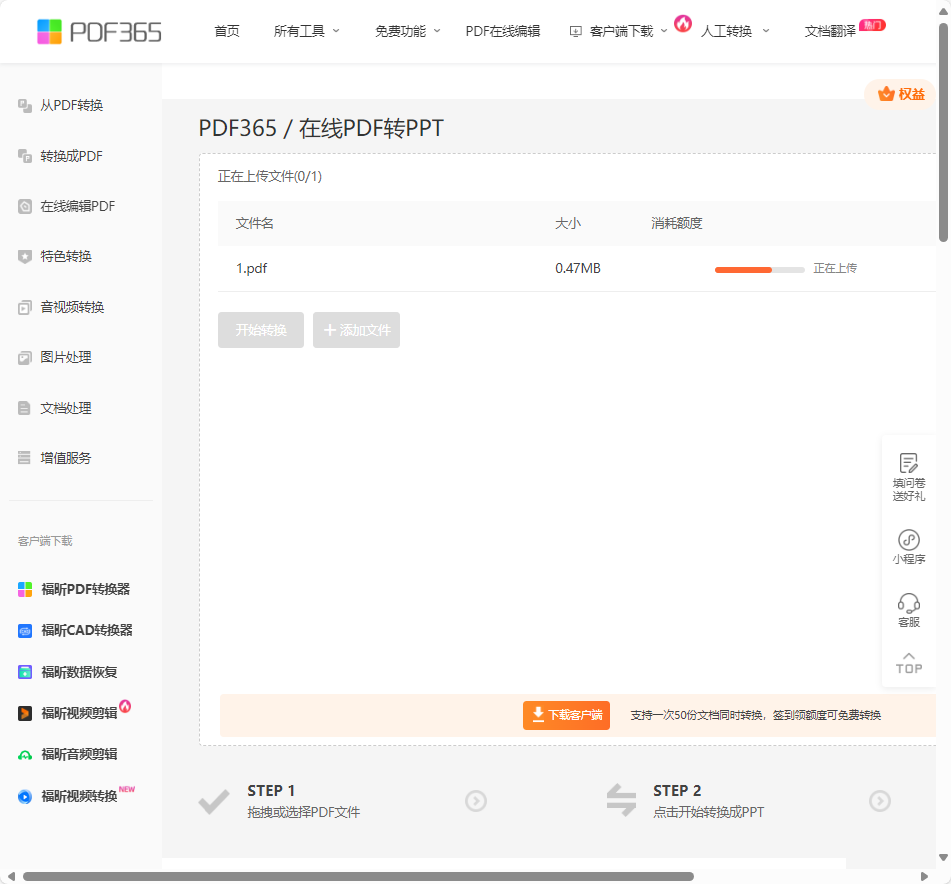Click the scroll-down arrow of the vertical scrollbar
This screenshot has height=884, width=951.
[943, 857]
